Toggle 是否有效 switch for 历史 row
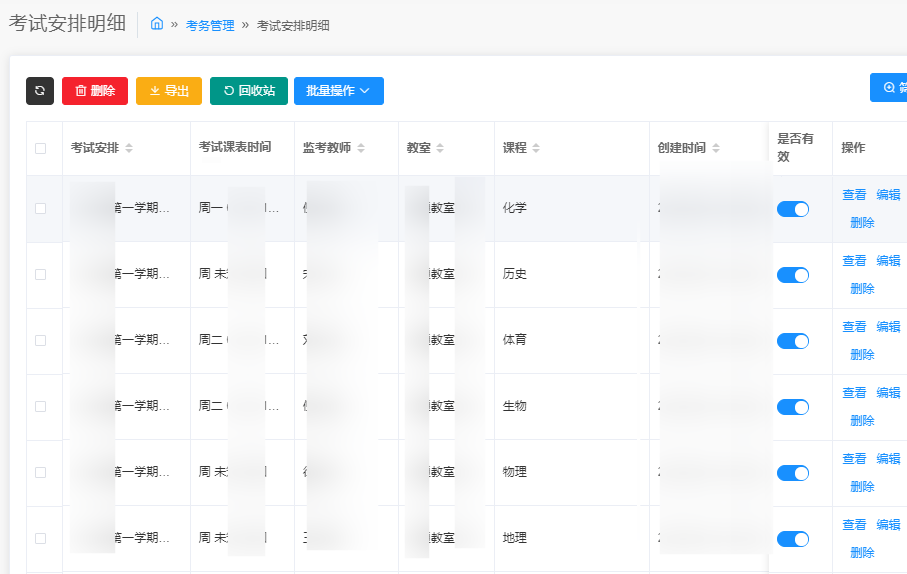Viewport: 907px width, 574px height. (x=793, y=275)
